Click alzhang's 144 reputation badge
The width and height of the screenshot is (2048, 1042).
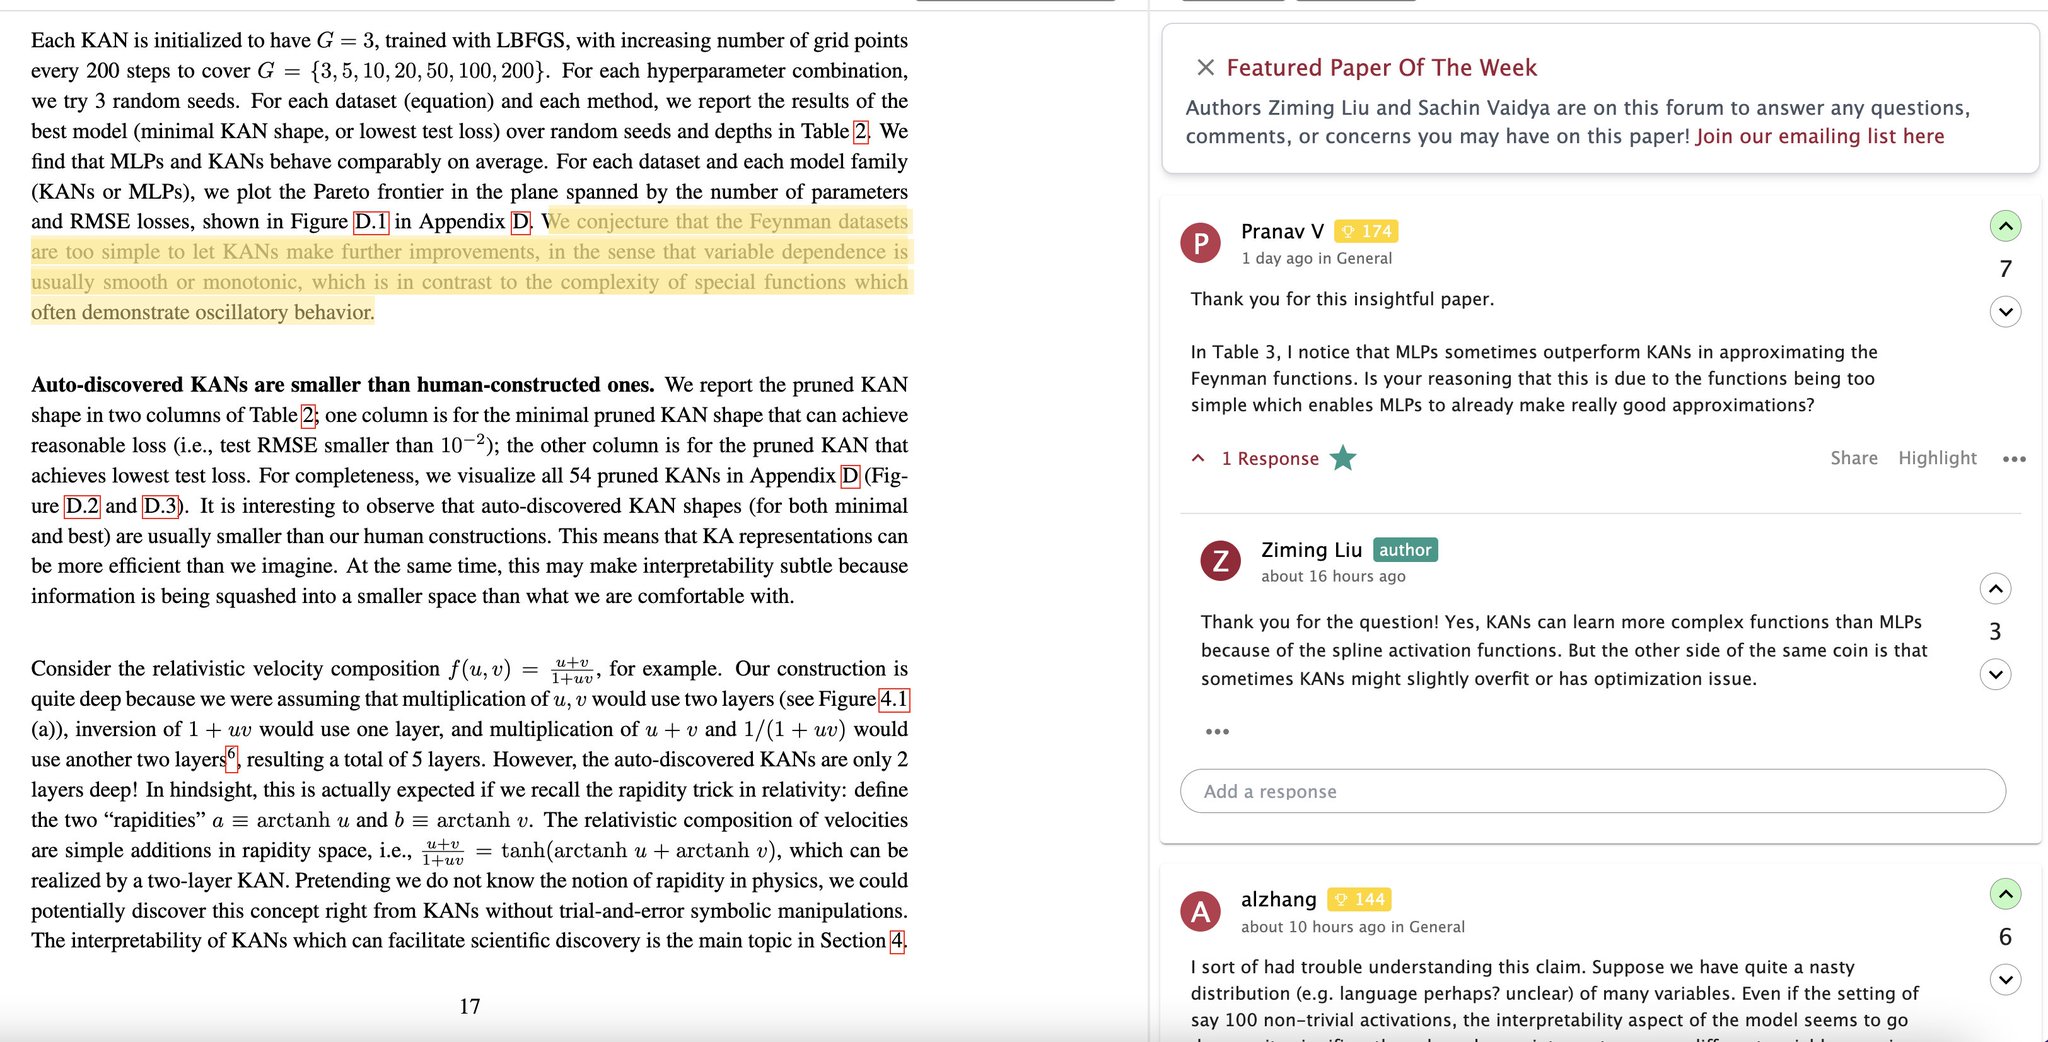pos(1360,899)
